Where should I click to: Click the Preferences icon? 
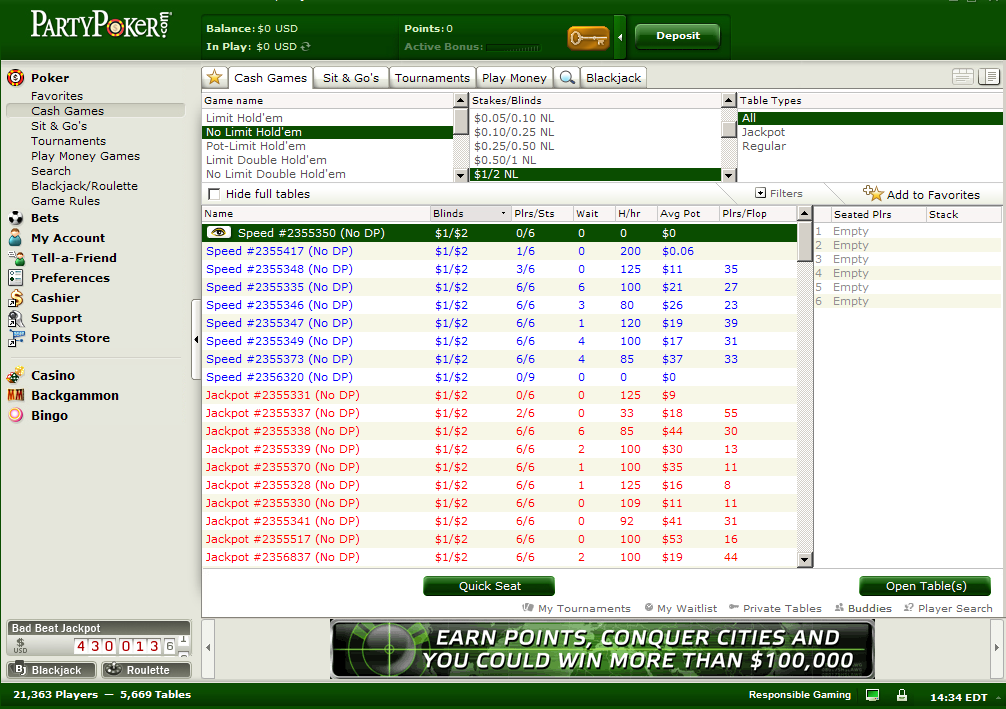coord(15,278)
